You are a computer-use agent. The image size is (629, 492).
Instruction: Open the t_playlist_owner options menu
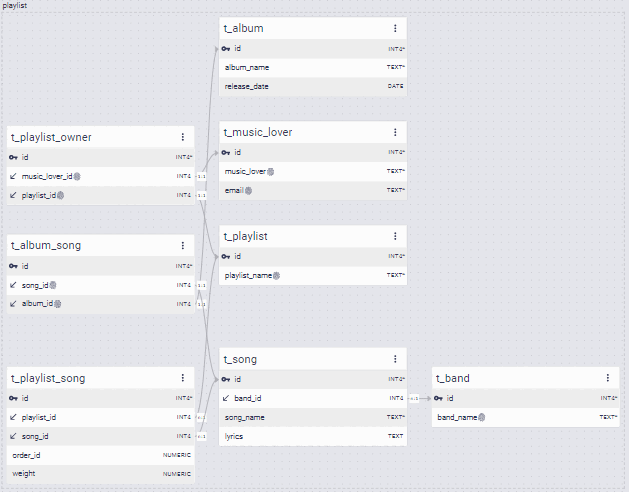[183, 137]
